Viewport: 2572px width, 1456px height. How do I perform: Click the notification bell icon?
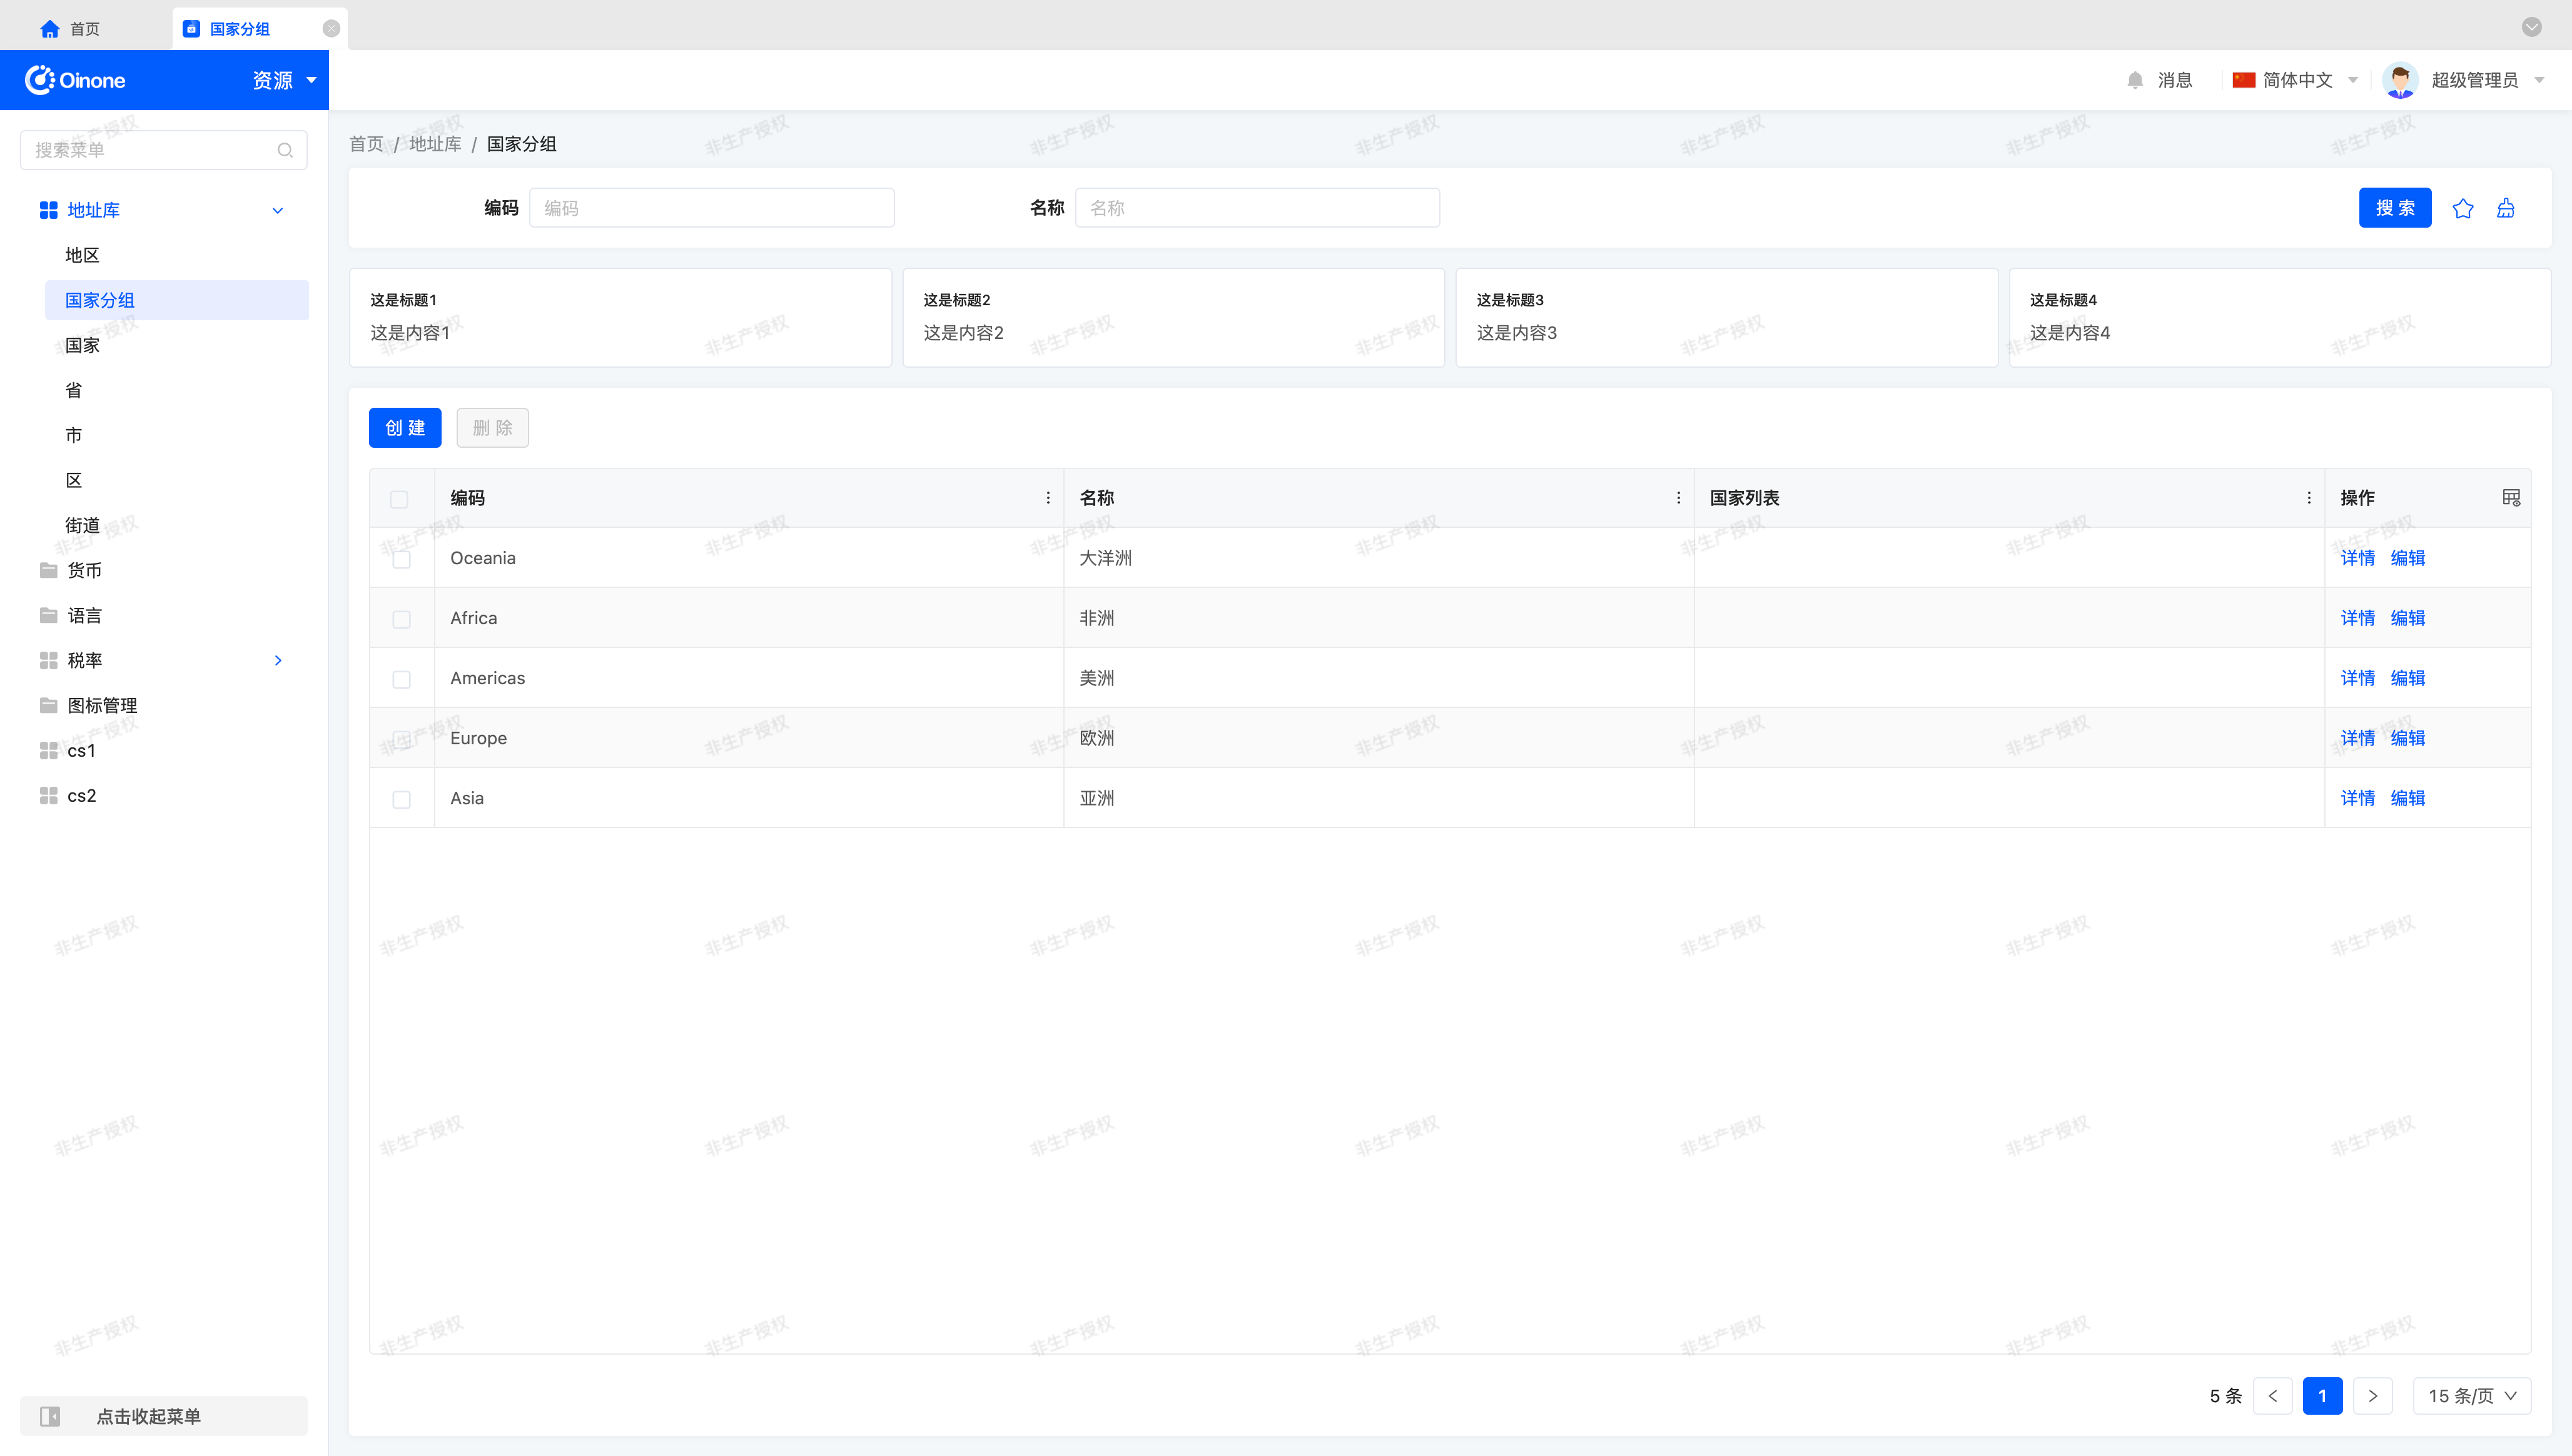(2135, 80)
